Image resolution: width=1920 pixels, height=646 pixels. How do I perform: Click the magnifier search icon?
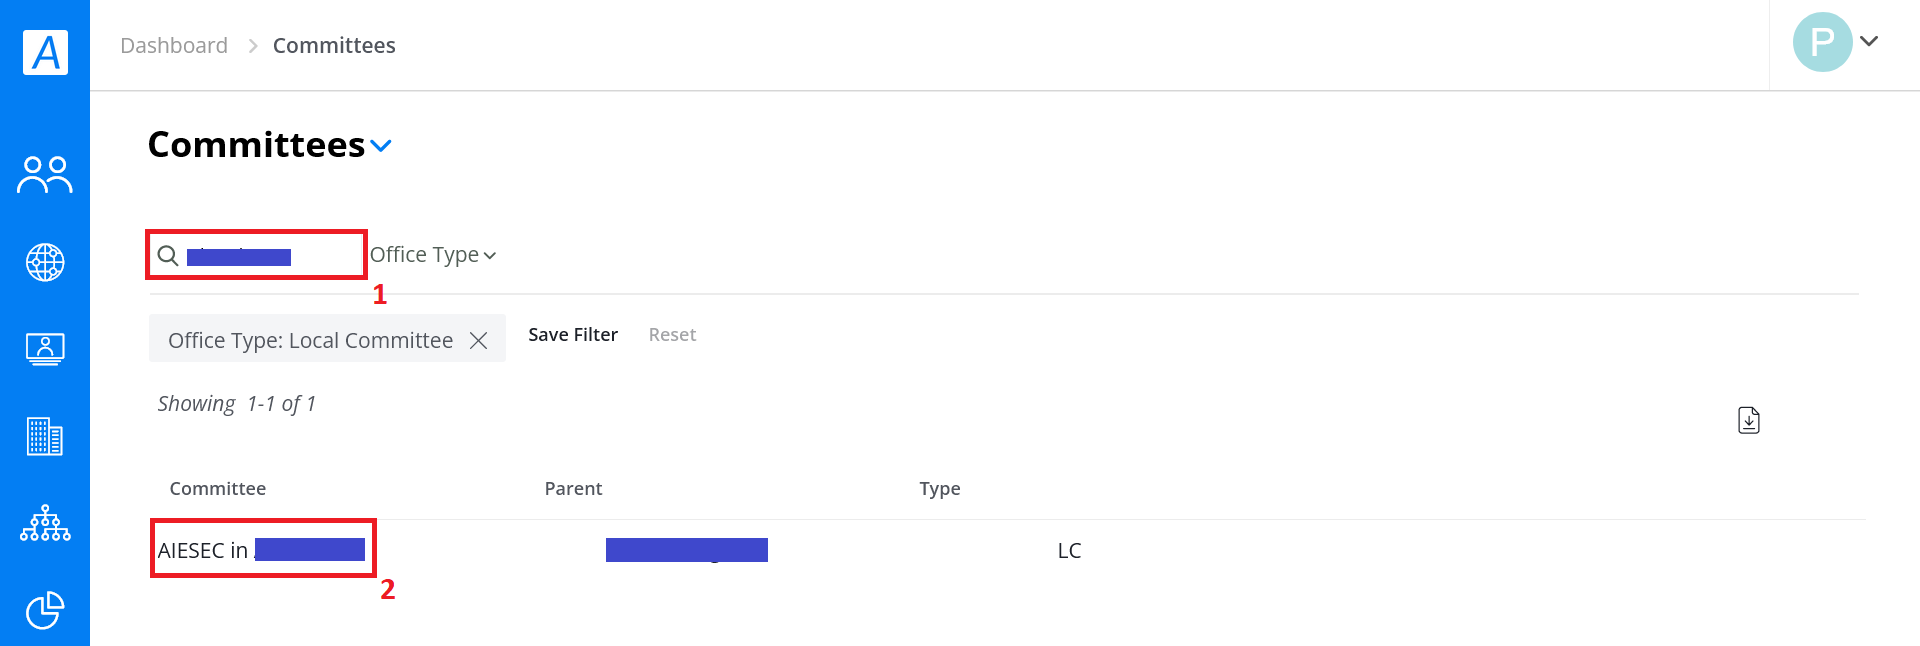168,256
